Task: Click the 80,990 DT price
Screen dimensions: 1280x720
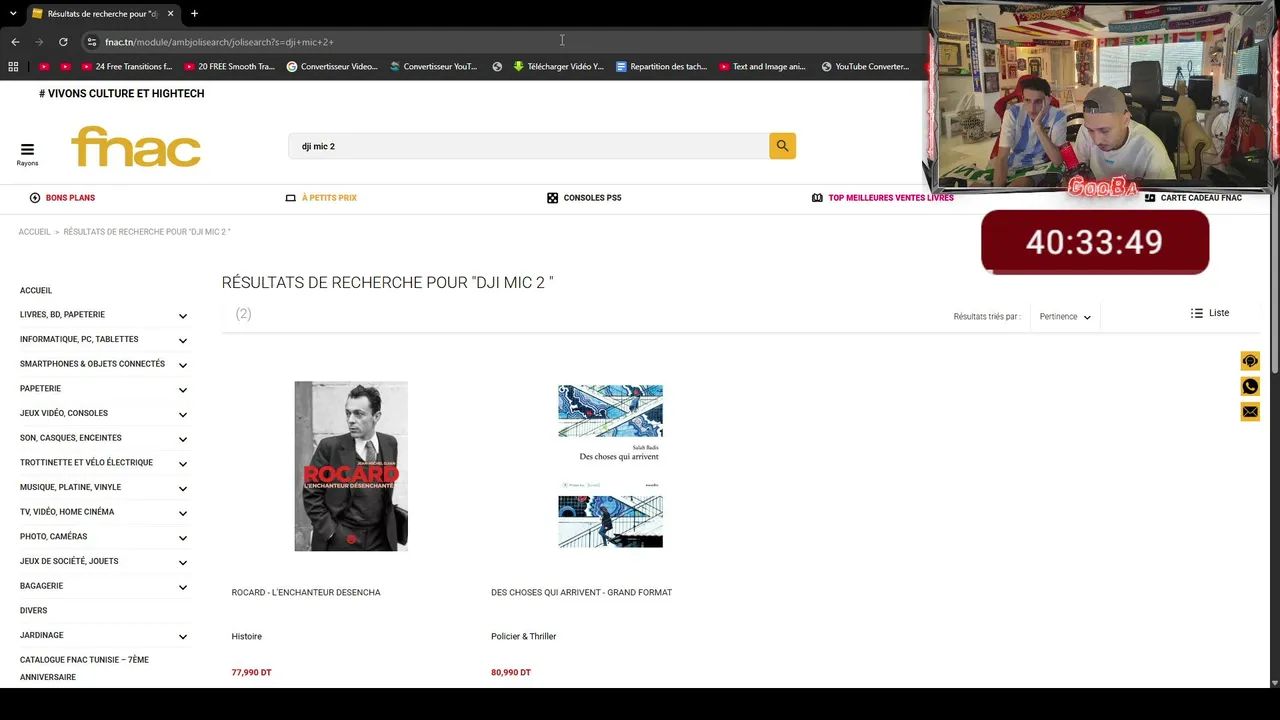Action: pos(511,673)
